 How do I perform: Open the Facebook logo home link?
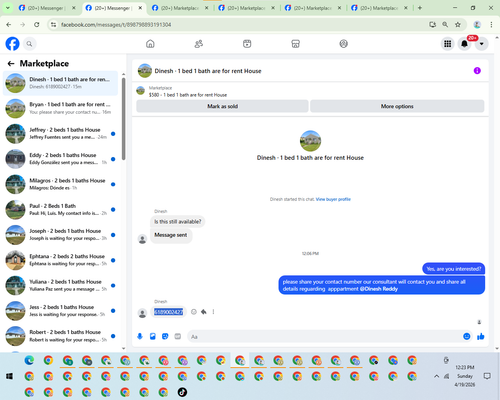tap(12, 44)
